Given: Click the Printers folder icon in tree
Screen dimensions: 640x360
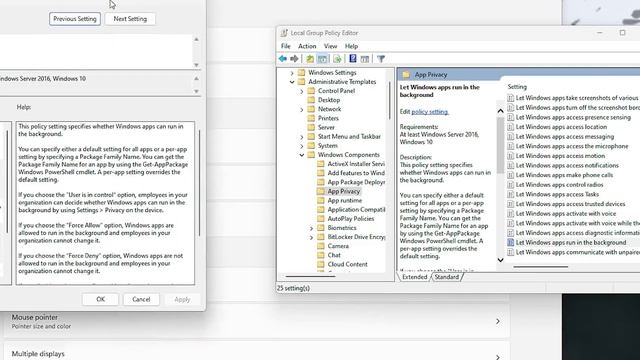Looking at the screenshot, I should [x=311, y=118].
